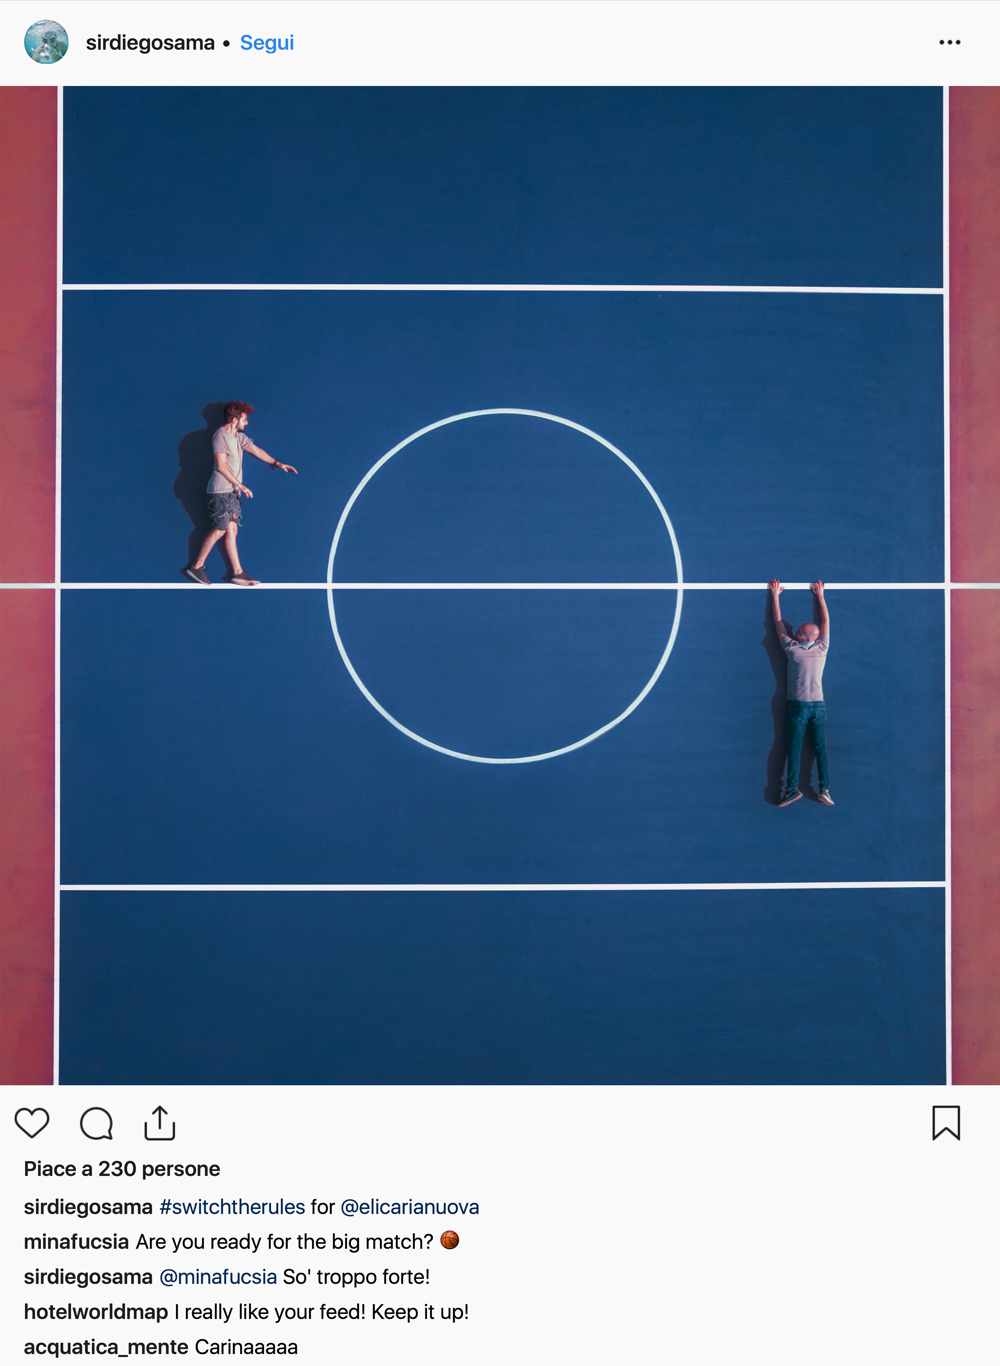Screen dimensions: 1000x1366
Task: Open the #switchtherules hashtag
Action: pyautogui.click(x=232, y=1207)
